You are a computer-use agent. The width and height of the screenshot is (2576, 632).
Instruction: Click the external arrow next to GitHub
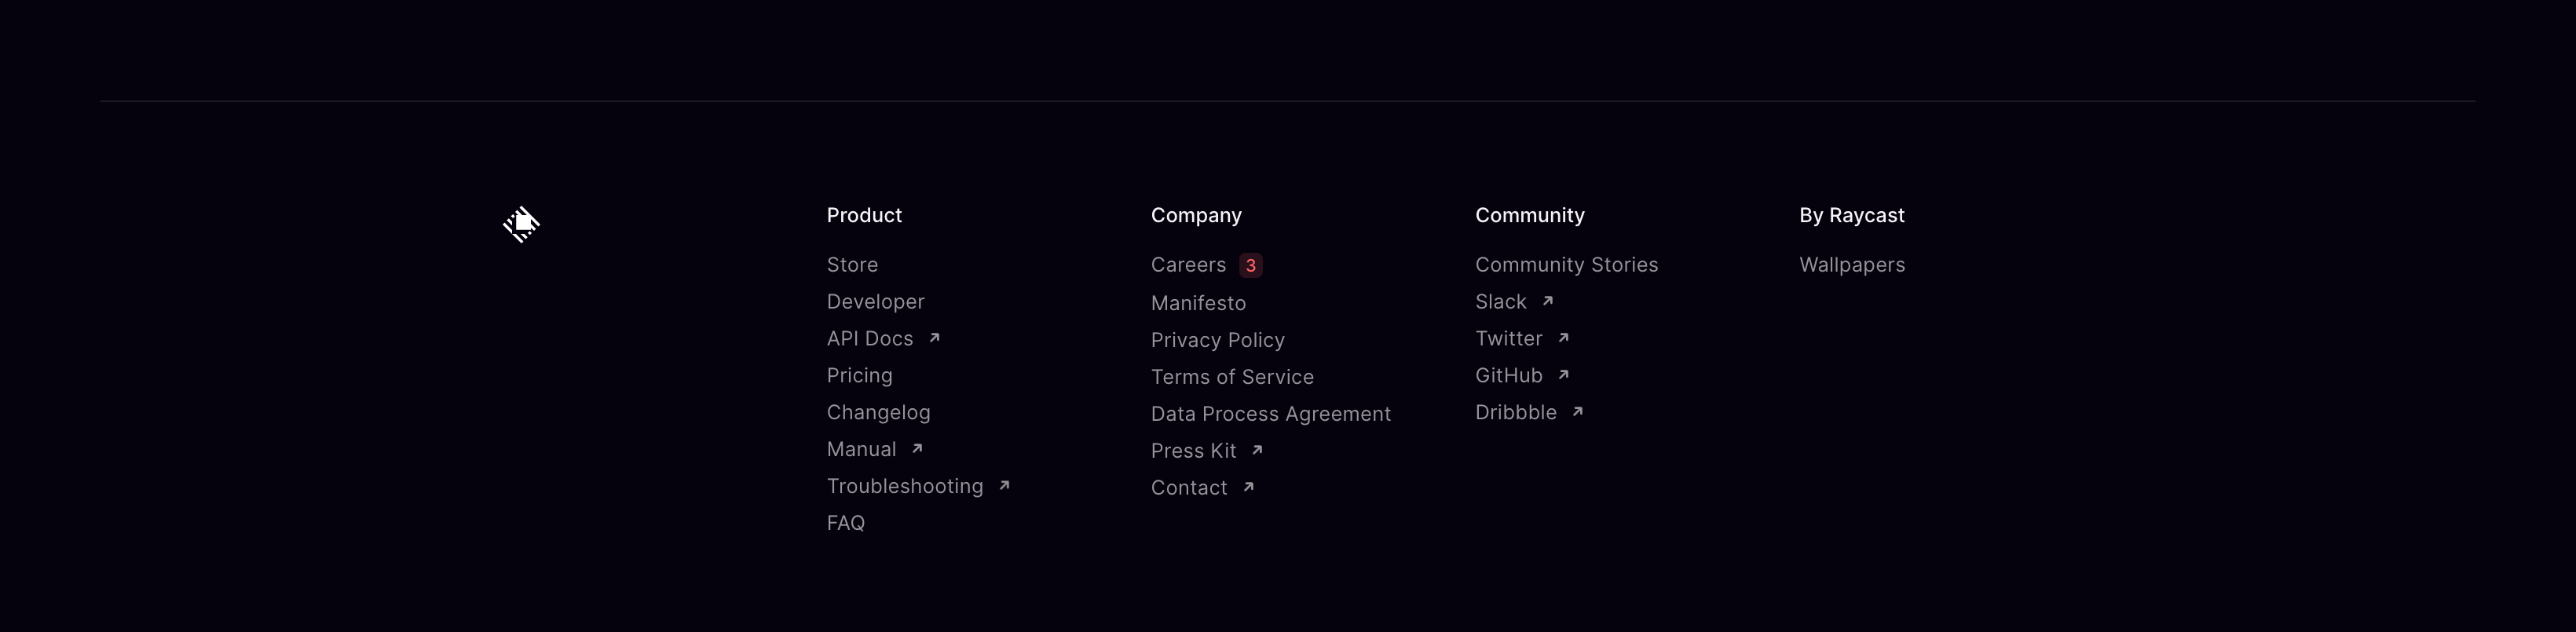pos(1563,375)
